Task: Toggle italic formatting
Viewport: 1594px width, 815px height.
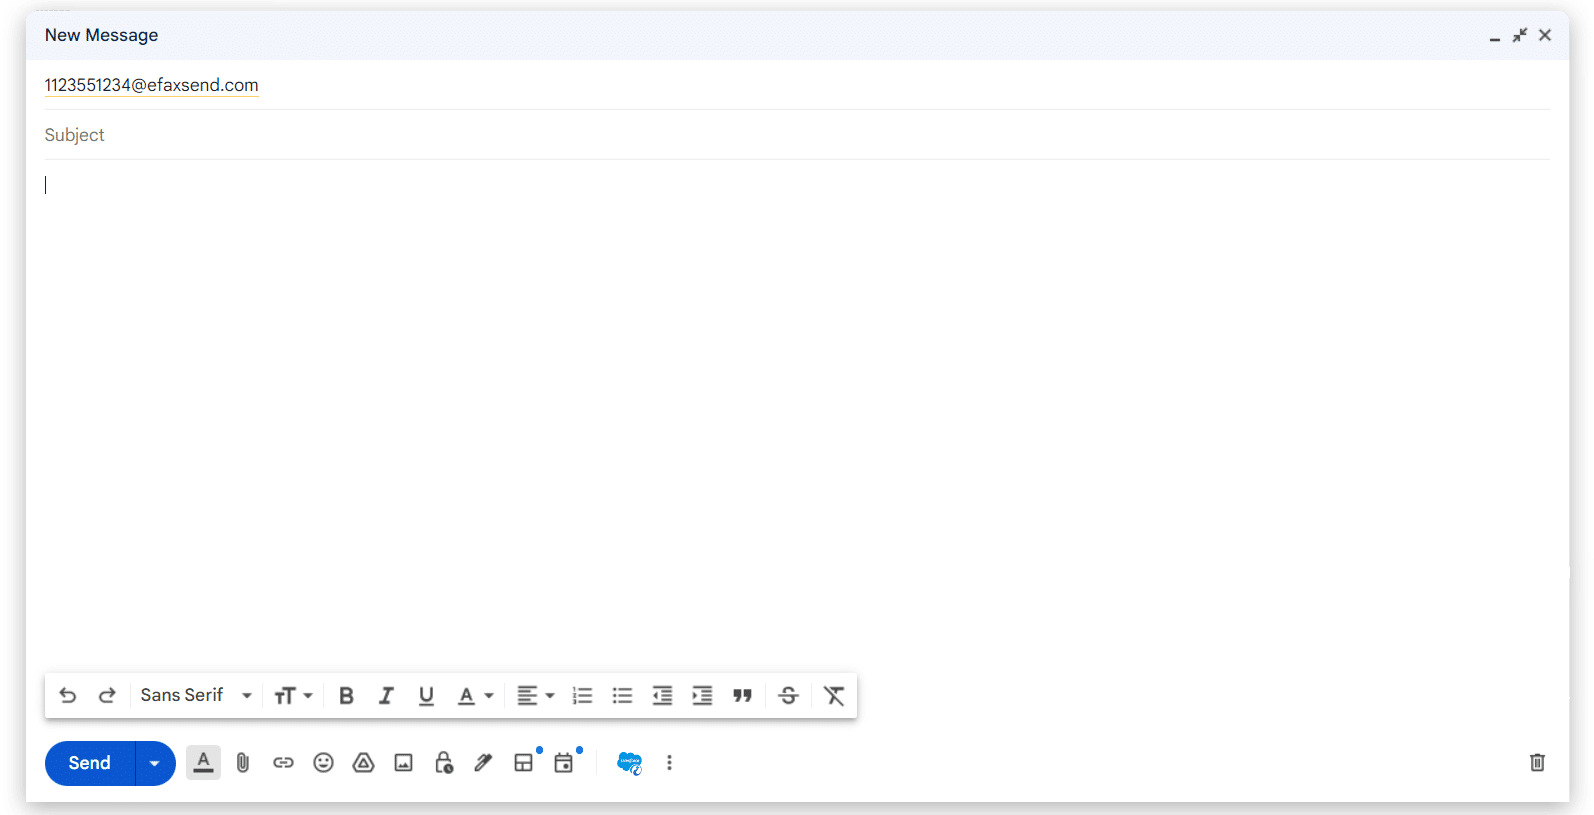Action: click(x=386, y=695)
